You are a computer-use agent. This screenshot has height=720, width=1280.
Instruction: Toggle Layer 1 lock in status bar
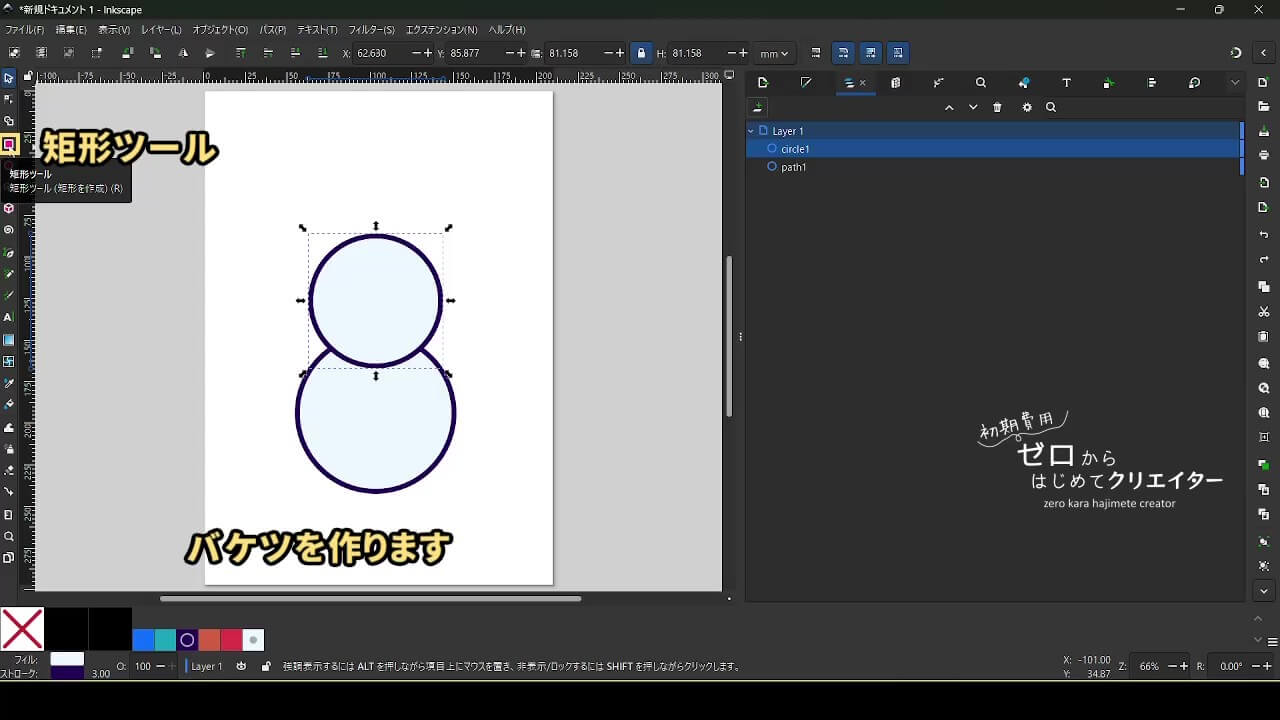(x=266, y=666)
